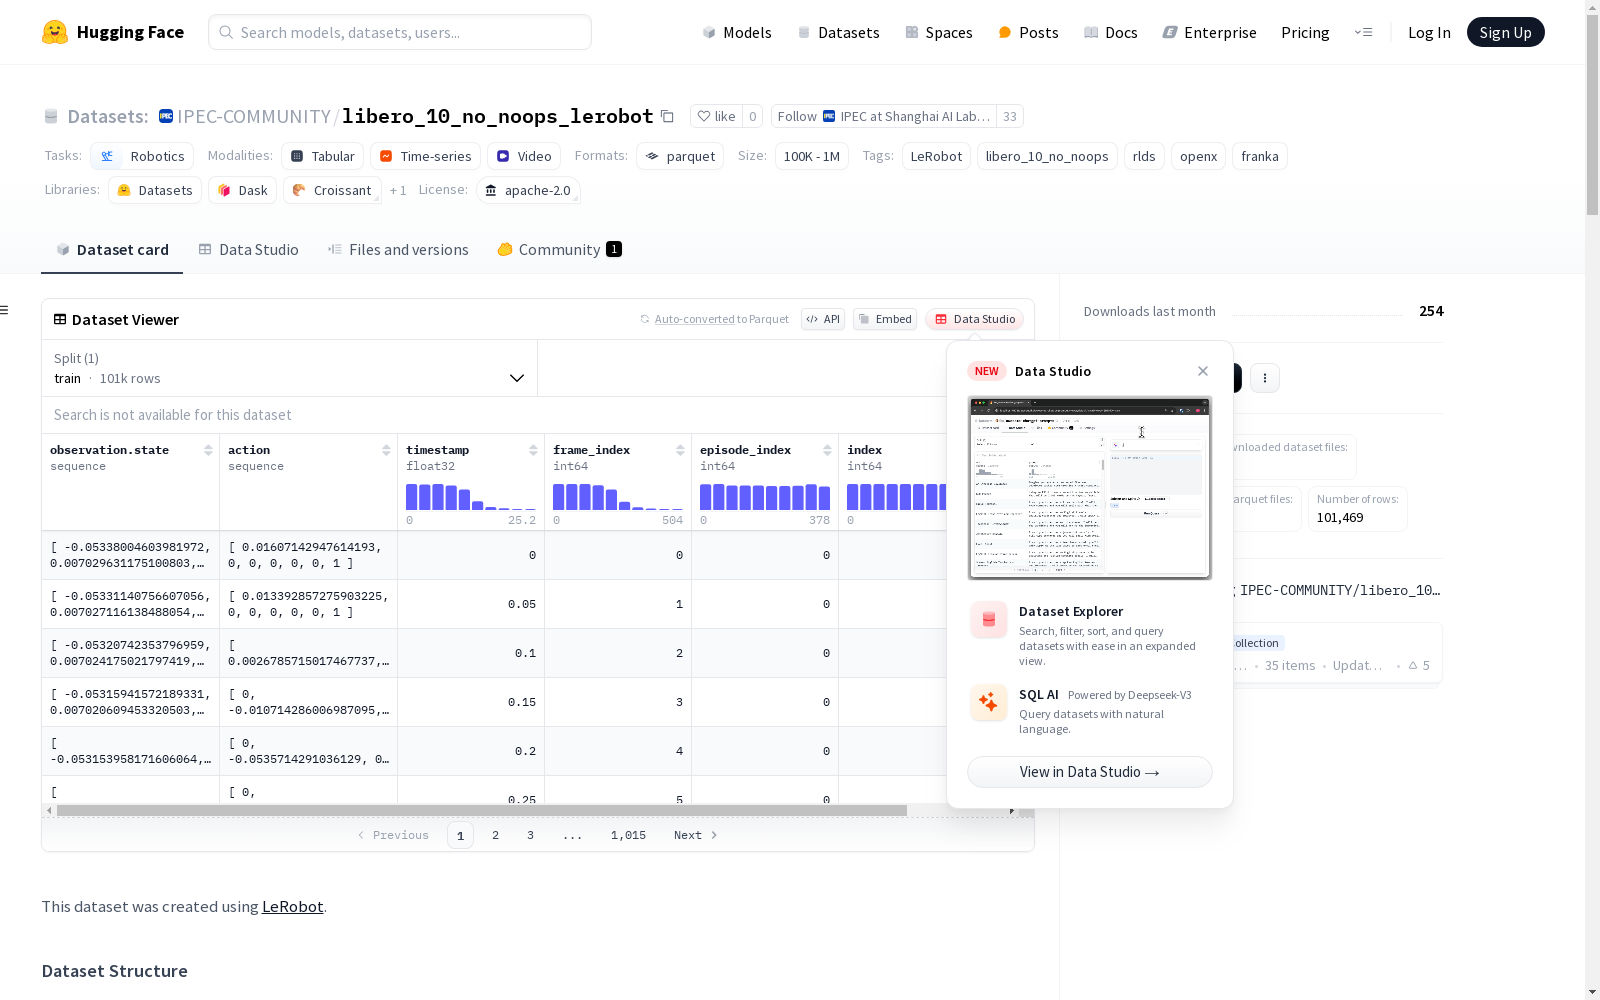This screenshot has width=1600, height=1000.
Task: Click the page vertical scrollbar
Action: point(1592,115)
